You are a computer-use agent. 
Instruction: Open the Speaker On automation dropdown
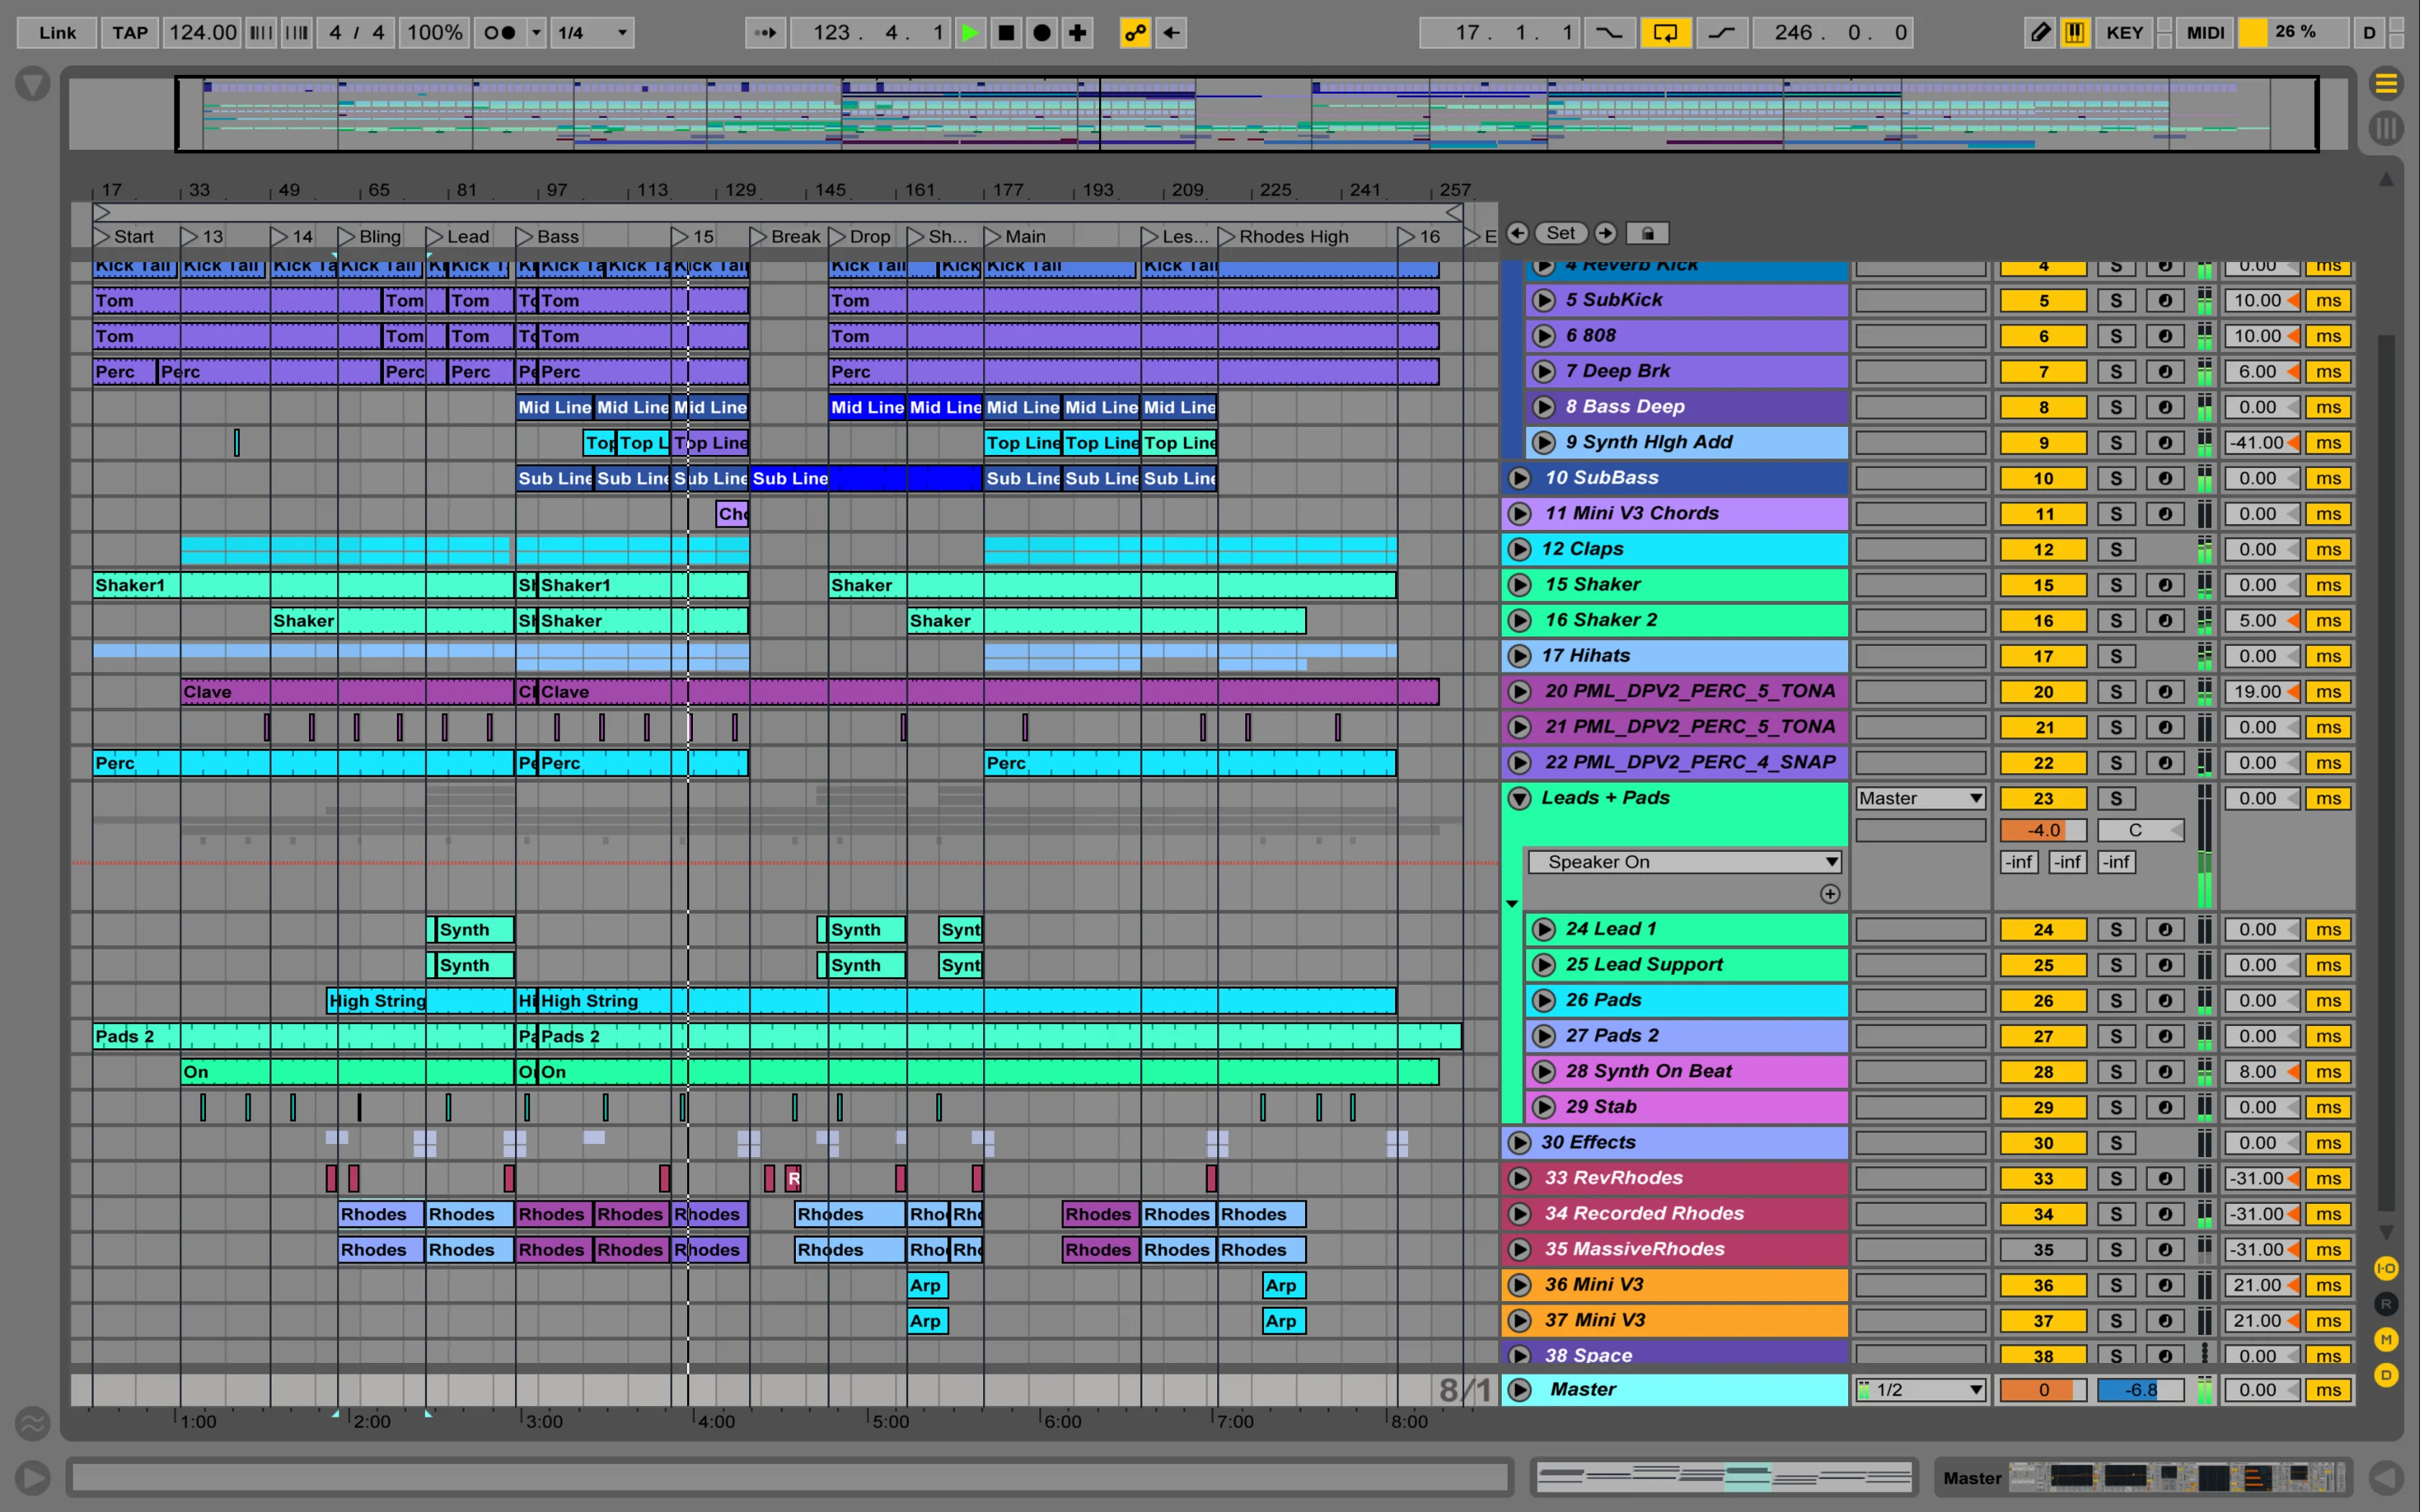click(x=1684, y=862)
